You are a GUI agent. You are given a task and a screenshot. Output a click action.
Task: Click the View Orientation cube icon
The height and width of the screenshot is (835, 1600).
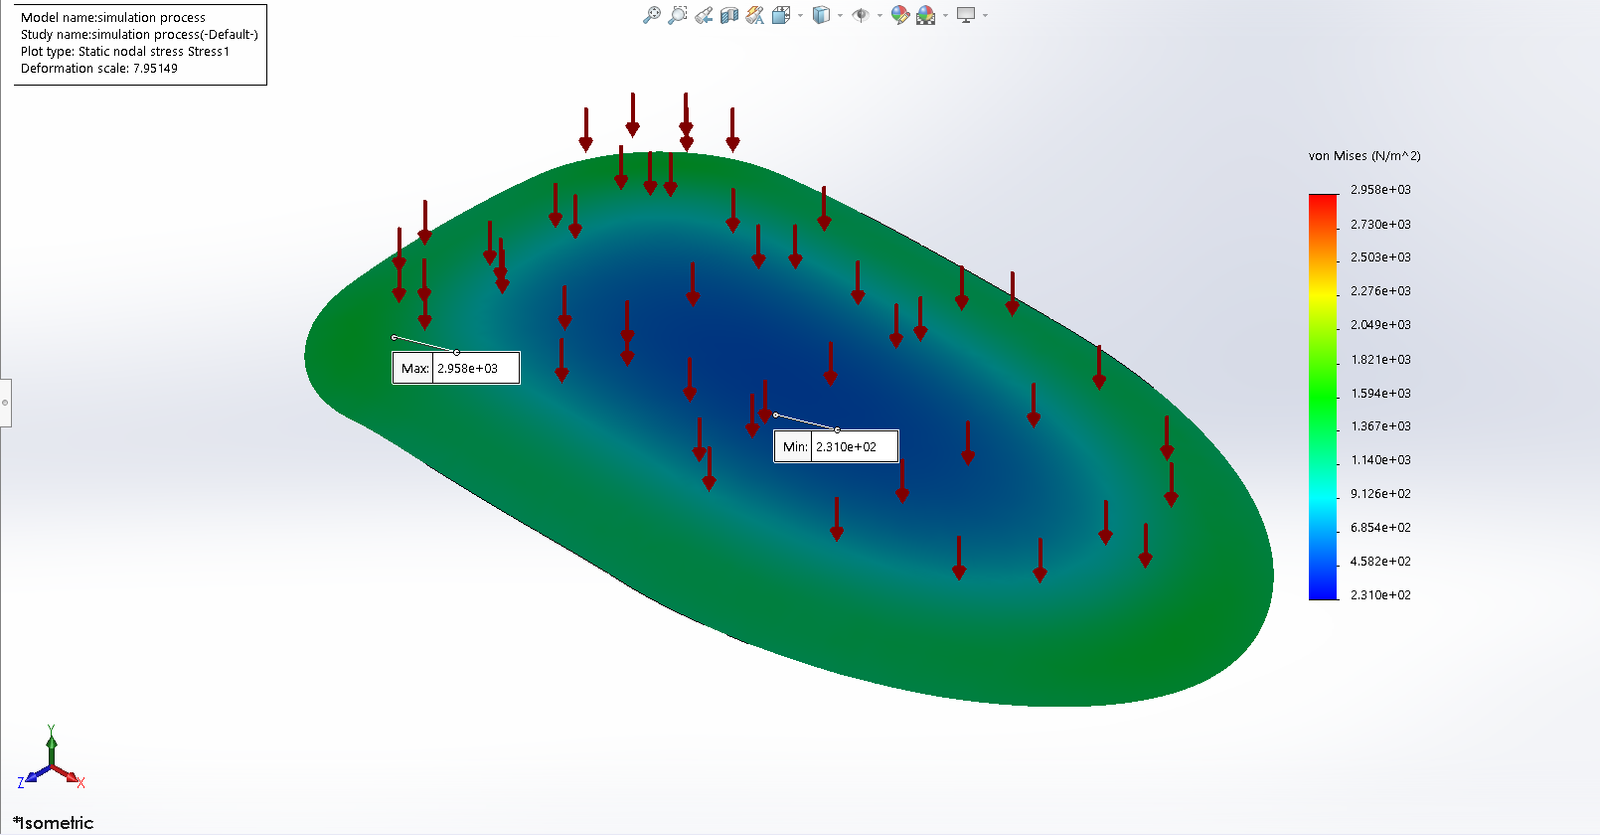pos(781,15)
